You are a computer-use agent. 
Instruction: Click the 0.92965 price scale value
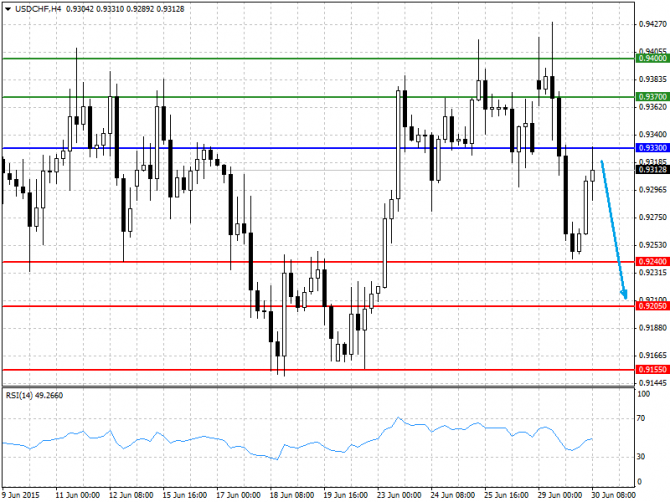pyautogui.click(x=652, y=190)
